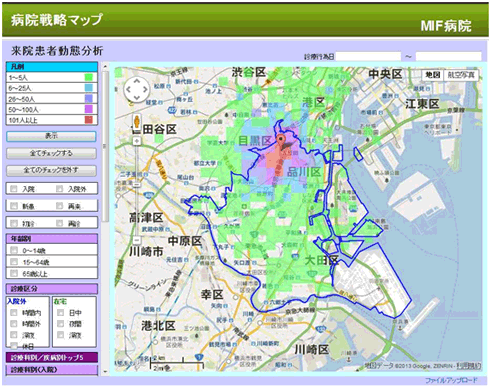Image resolution: width=490 pixels, height=387 pixels.
Task: Click the 中原区 label on the map
Action: pos(185,241)
